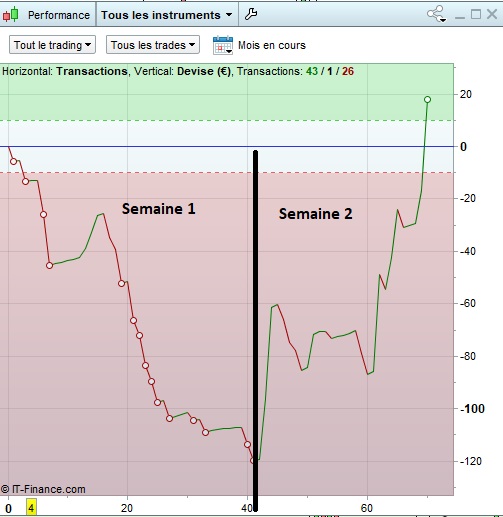Click the 60 label on horizontal axis
Viewport: 503px width, 517px height.
367,508
